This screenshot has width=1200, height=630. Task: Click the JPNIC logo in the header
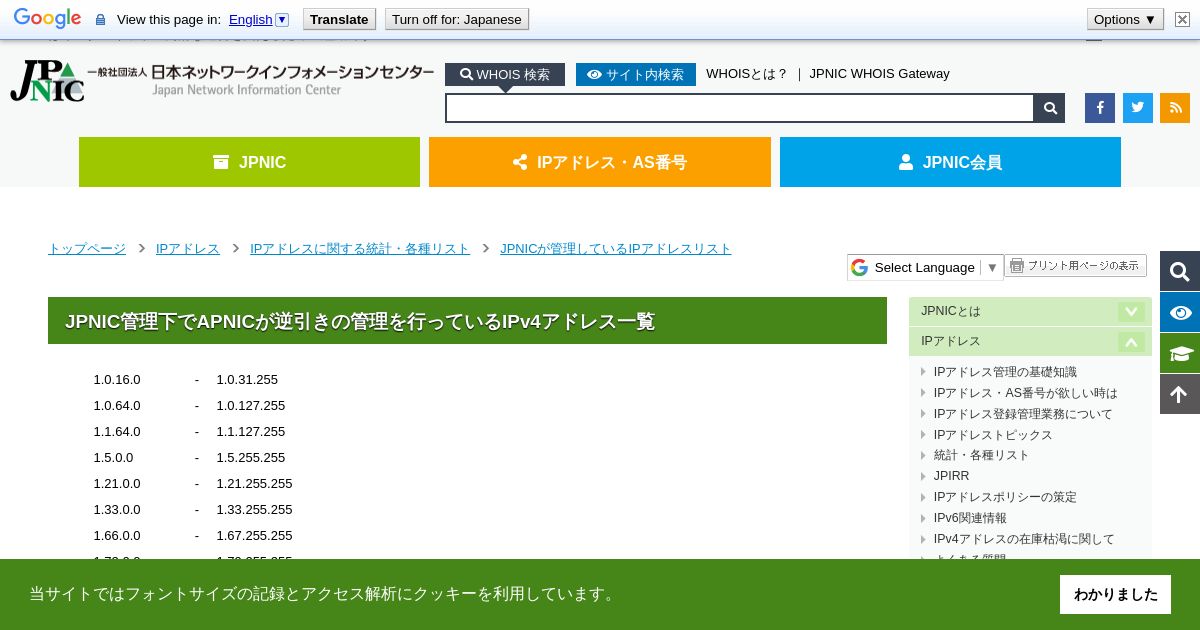pyautogui.click(x=222, y=81)
